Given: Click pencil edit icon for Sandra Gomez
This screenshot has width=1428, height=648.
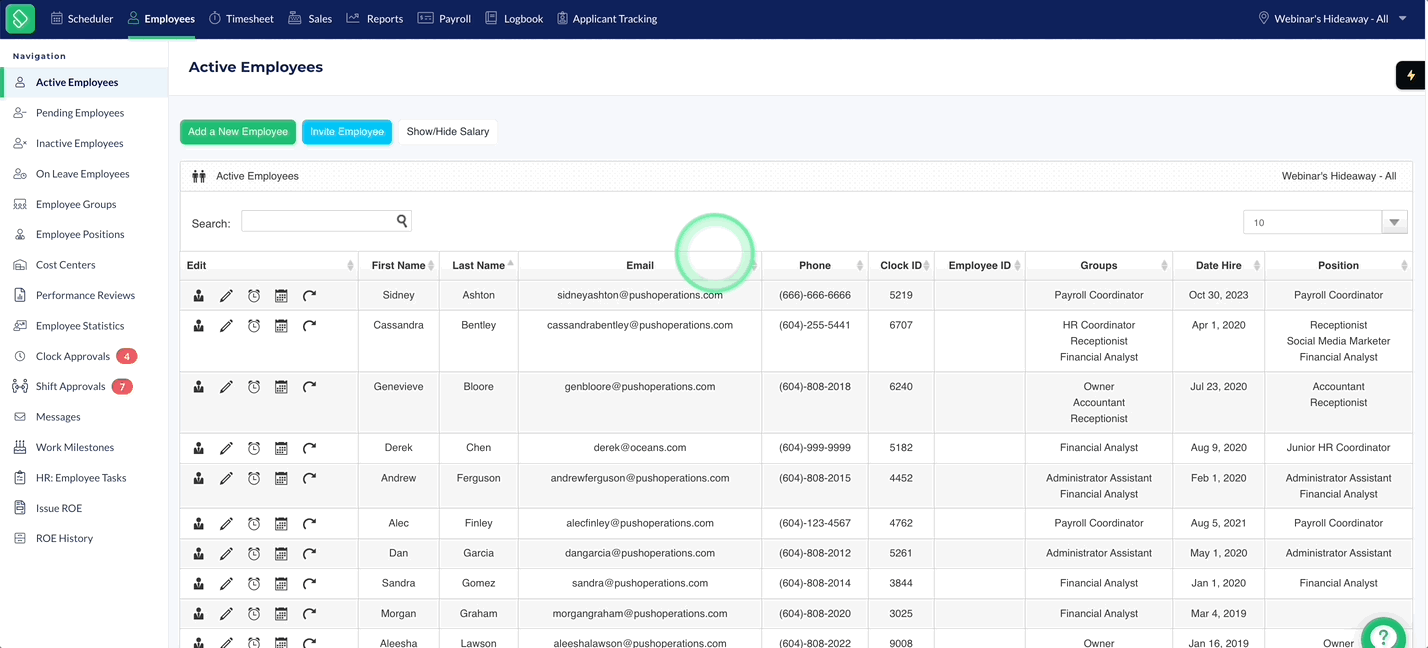Looking at the screenshot, I should click(226, 584).
